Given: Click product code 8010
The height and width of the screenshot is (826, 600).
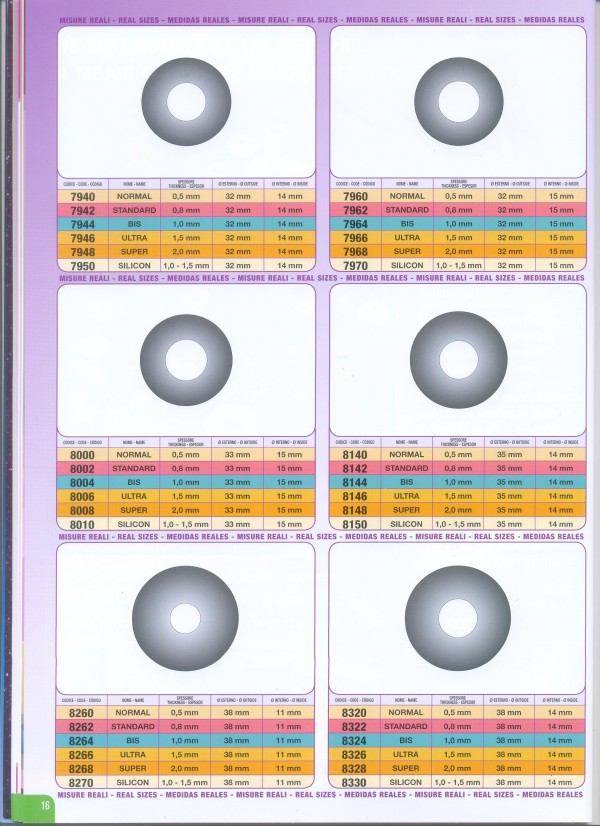Looking at the screenshot, I should point(82,525).
